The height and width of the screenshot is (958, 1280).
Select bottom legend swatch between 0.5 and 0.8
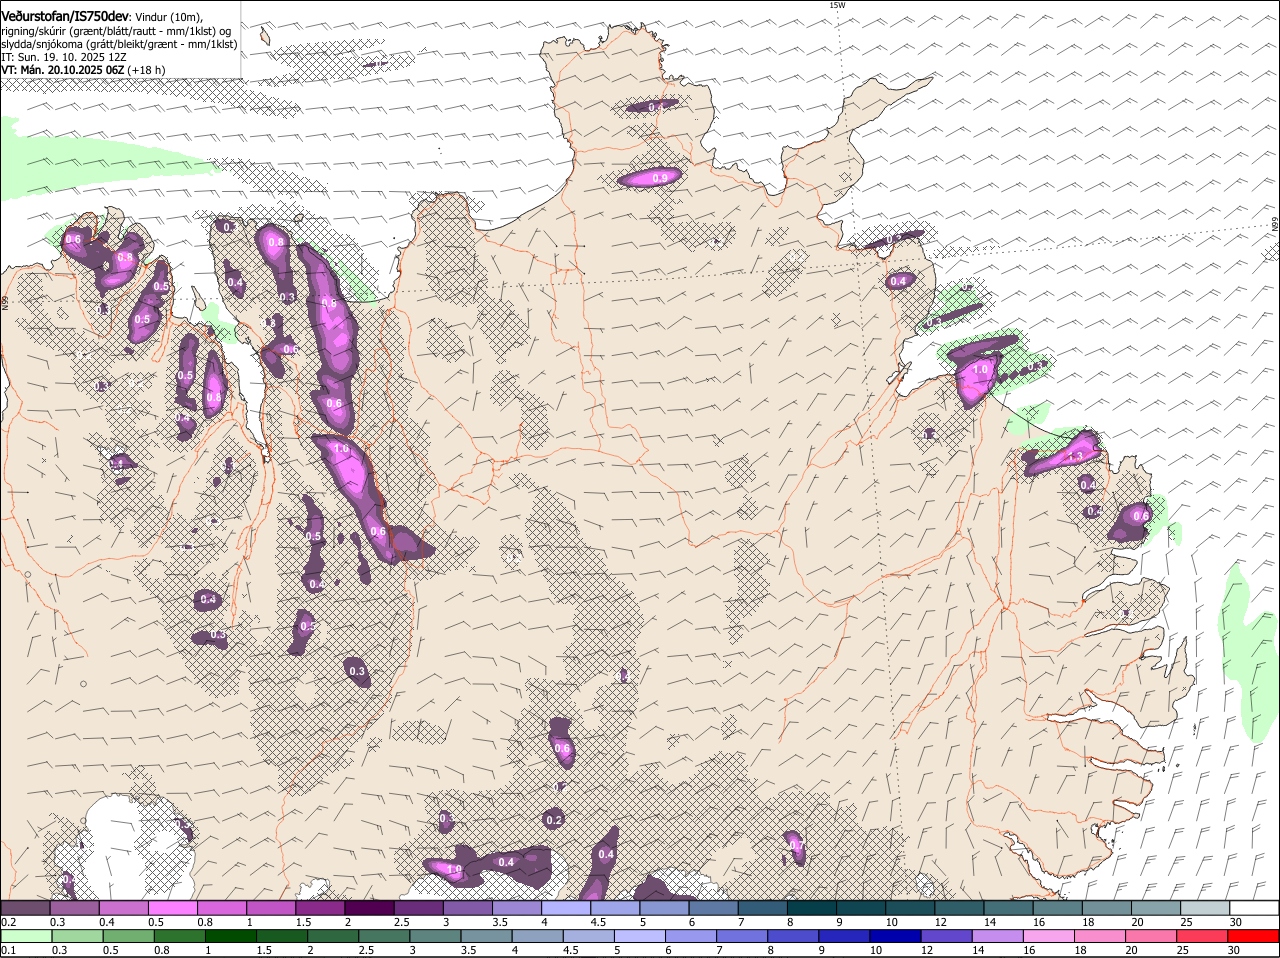pos(128,936)
